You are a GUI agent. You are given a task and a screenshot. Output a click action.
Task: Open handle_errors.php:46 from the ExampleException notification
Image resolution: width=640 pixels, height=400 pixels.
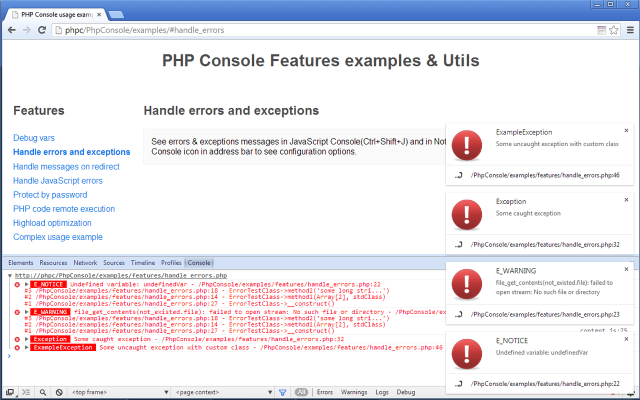(x=545, y=176)
